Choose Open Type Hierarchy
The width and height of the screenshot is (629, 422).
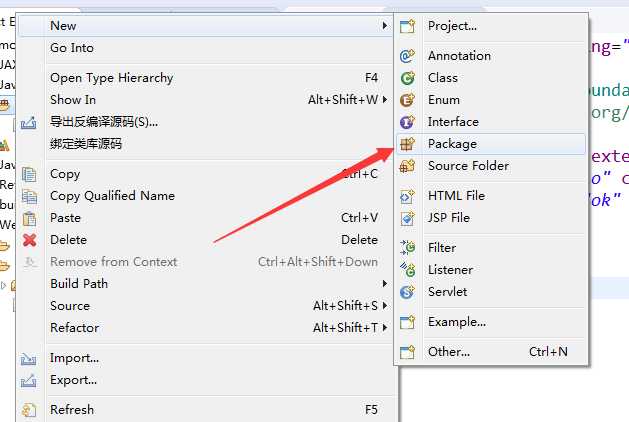pyautogui.click(x=112, y=78)
